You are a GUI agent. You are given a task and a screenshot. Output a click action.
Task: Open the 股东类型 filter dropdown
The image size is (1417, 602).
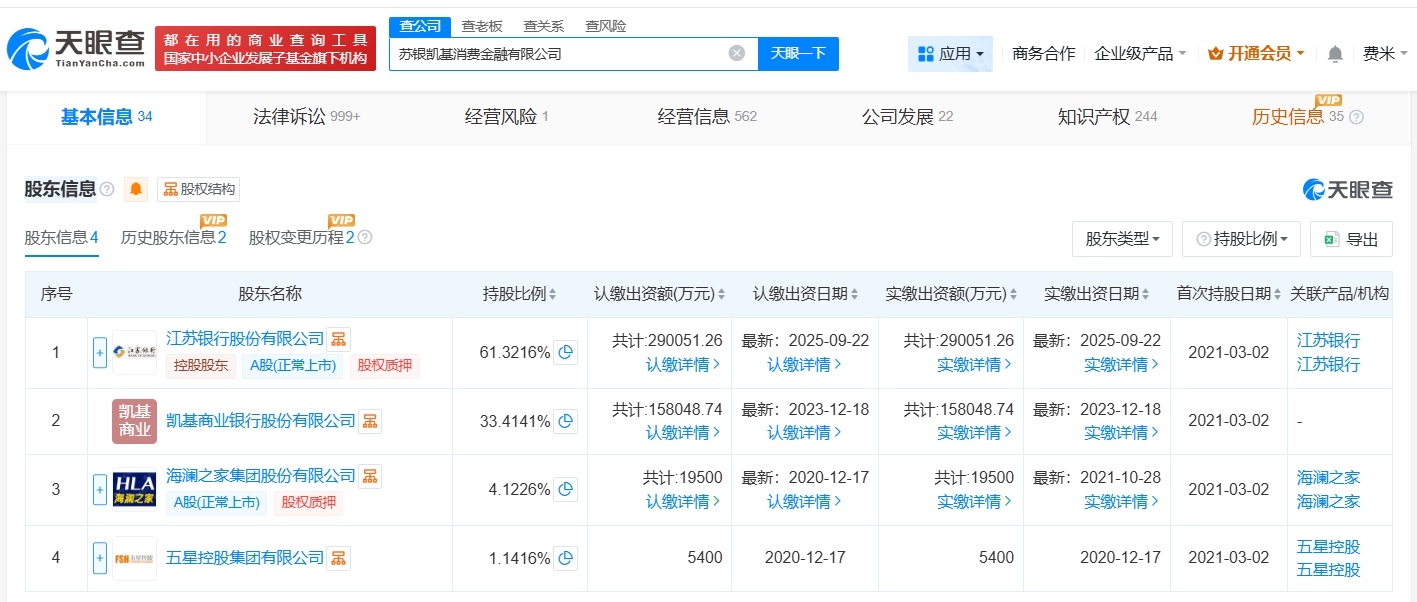[1122, 239]
